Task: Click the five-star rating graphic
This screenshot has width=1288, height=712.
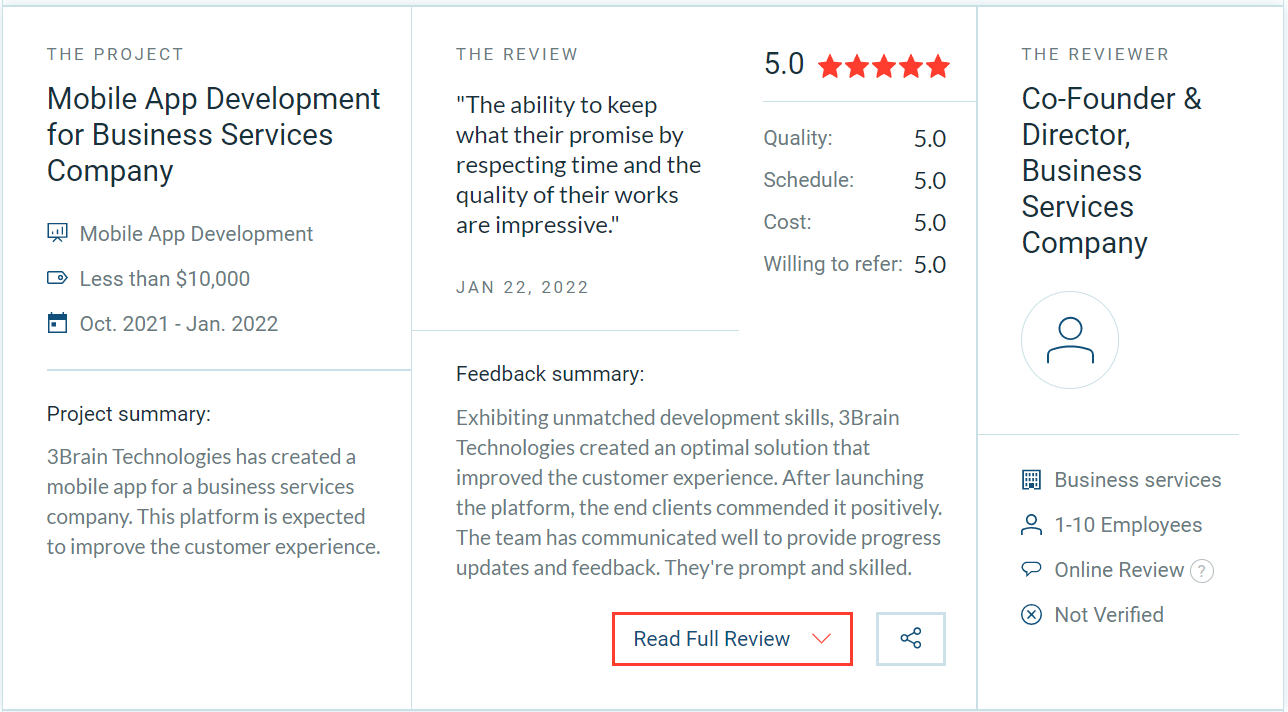Action: 883,67
